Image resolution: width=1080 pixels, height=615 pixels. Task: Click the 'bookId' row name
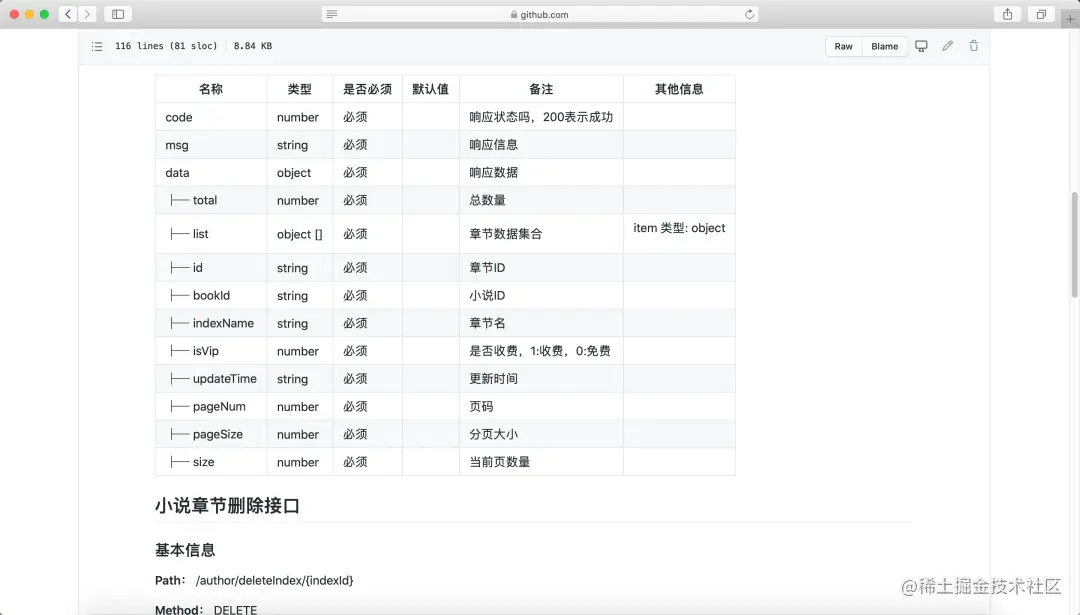coord(211,295)
